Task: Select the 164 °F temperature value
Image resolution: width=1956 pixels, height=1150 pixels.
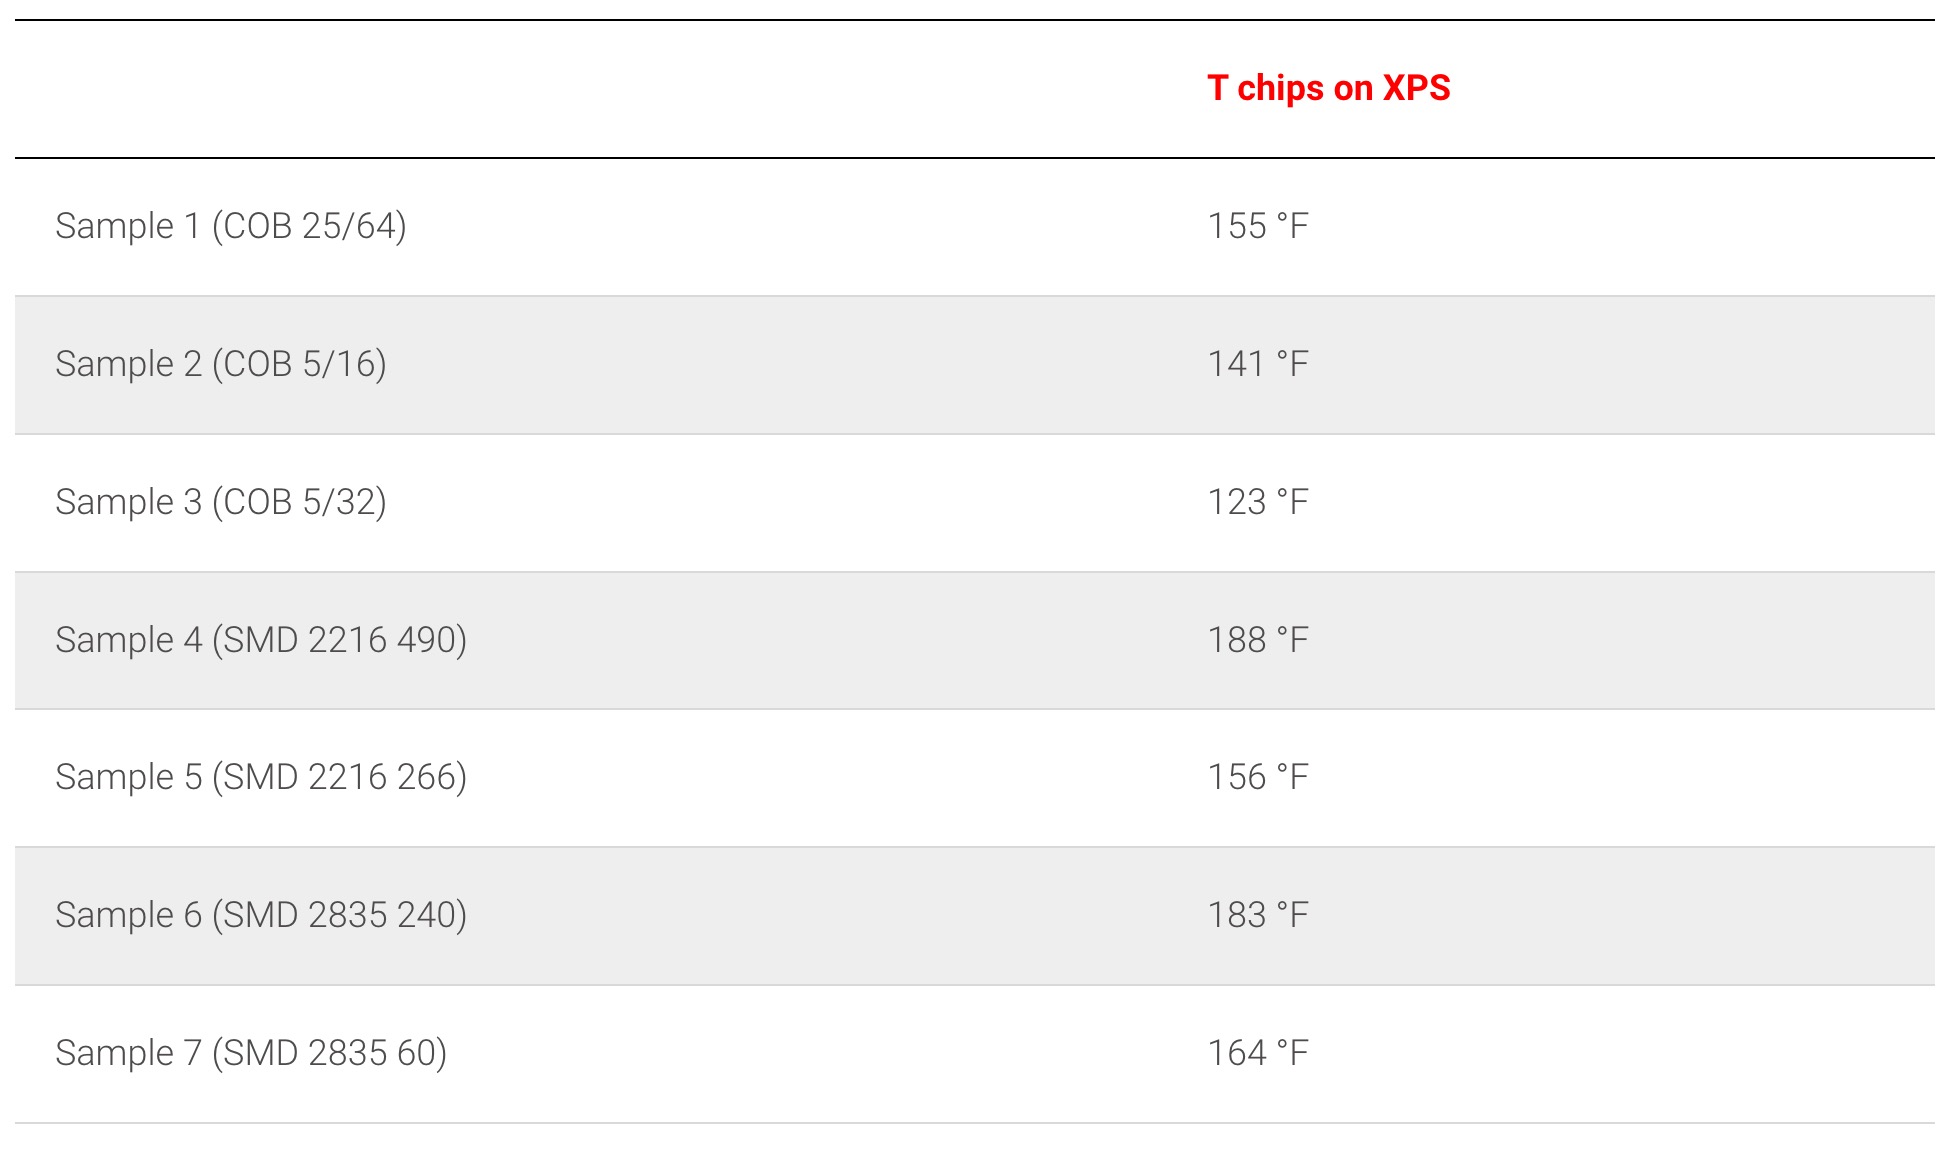Action: coord(1257,1053)
